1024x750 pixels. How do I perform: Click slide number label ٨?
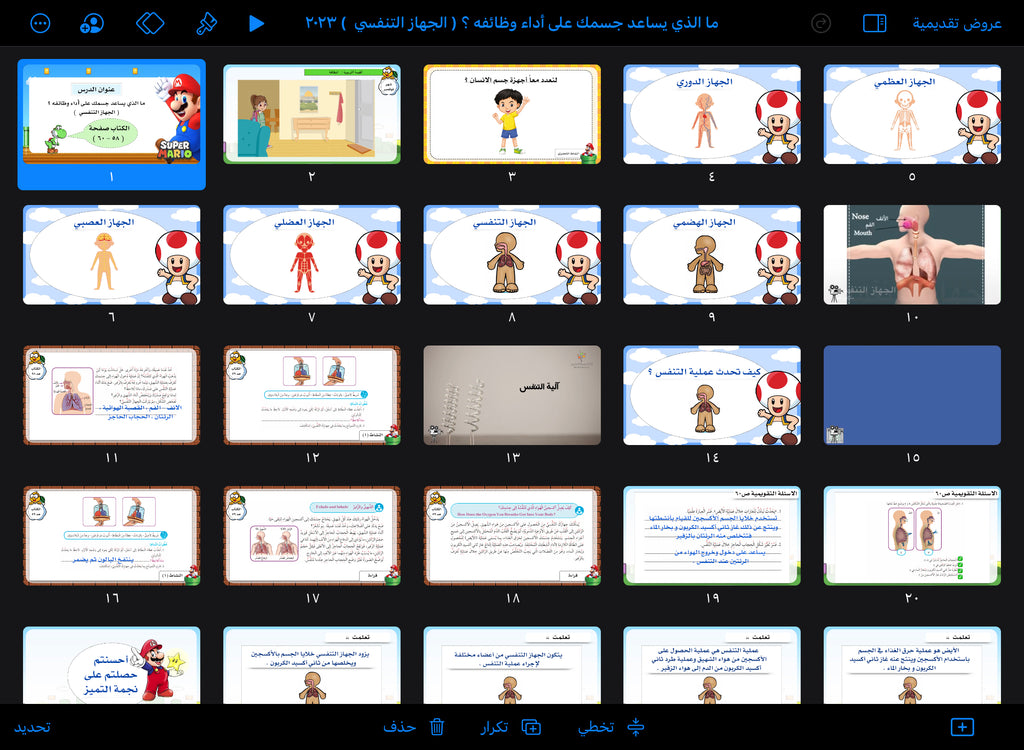point(512,317)
